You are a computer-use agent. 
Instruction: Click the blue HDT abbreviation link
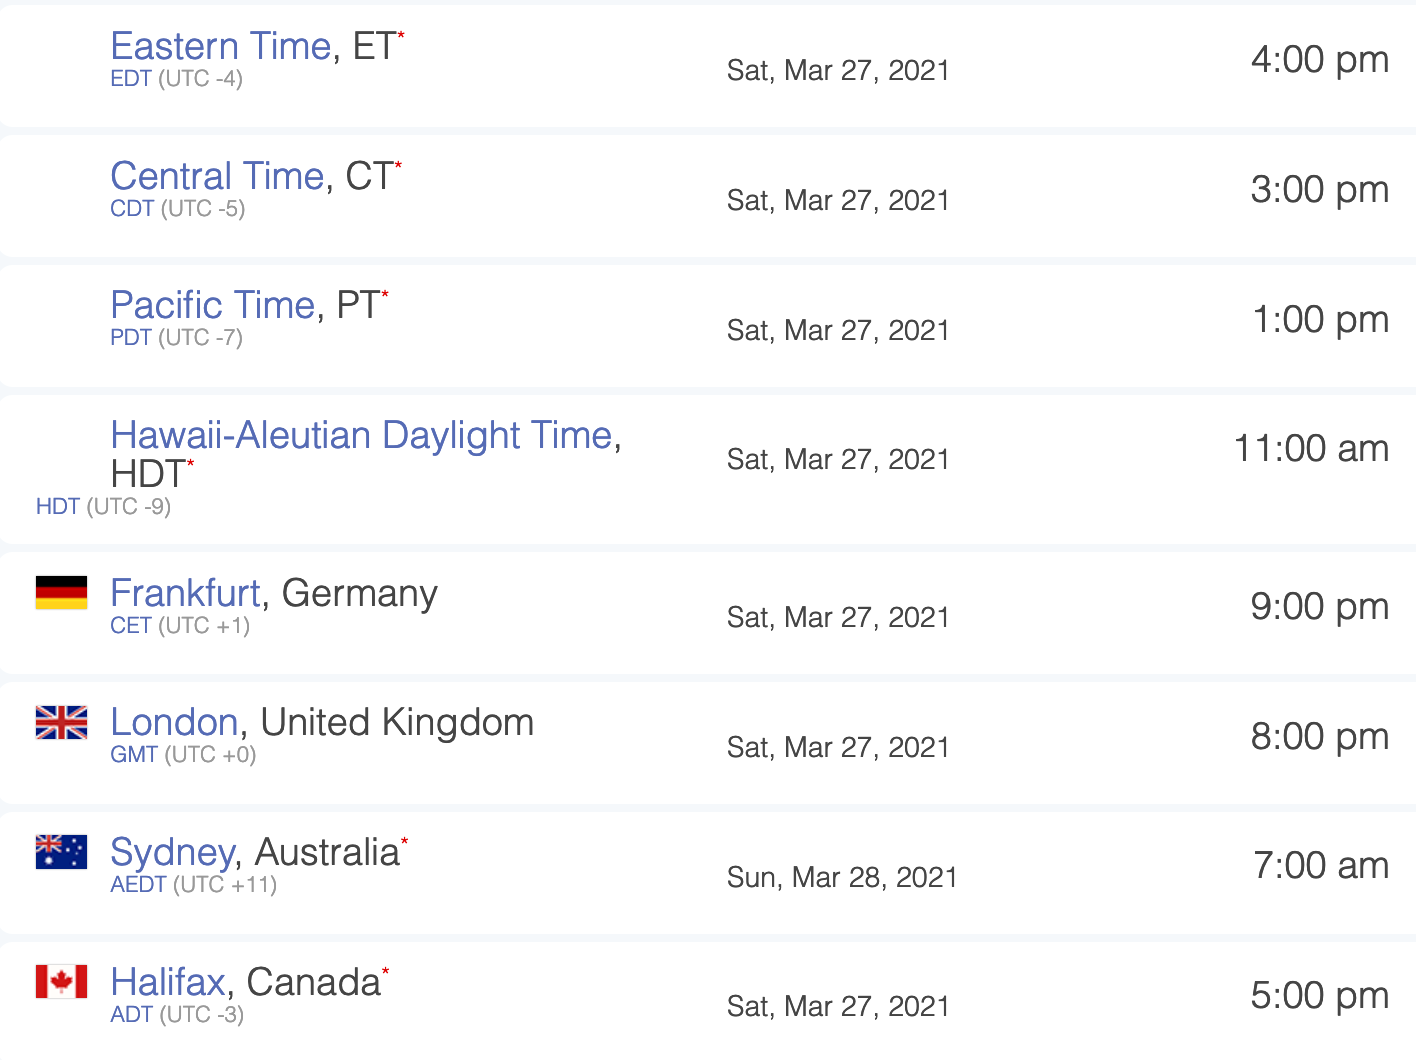tap(57, 507)
